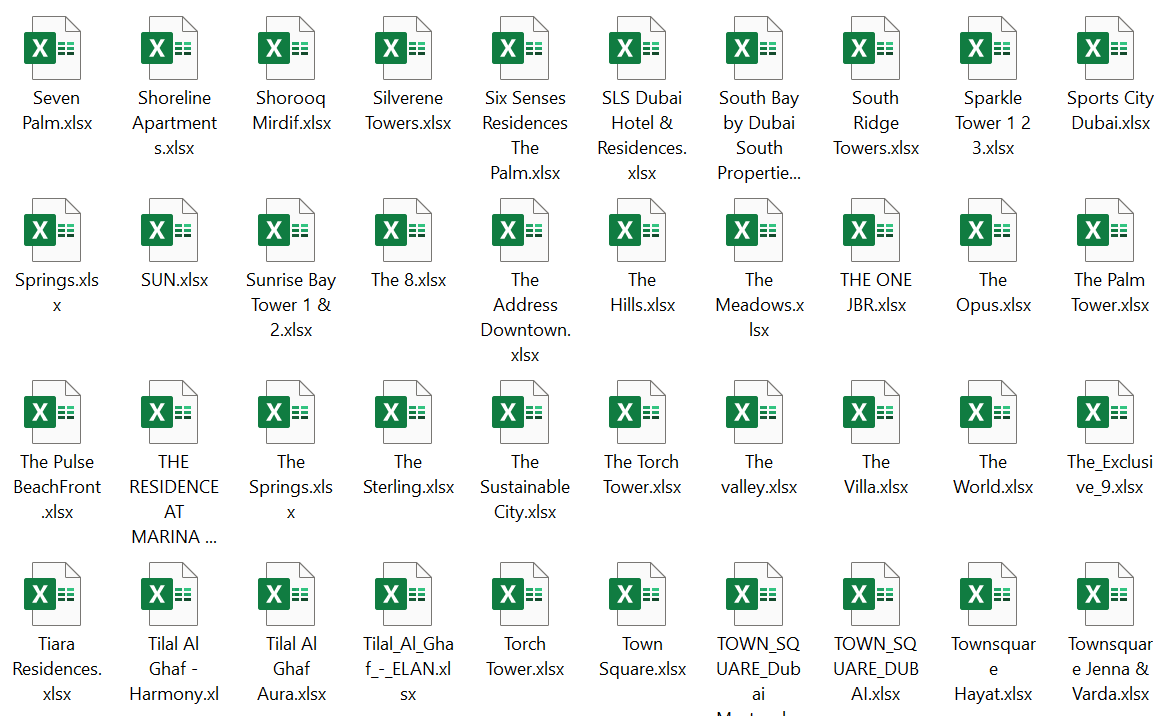
Task: Choose The Palm Tower.xlsx file icon
Action: 1109,230
